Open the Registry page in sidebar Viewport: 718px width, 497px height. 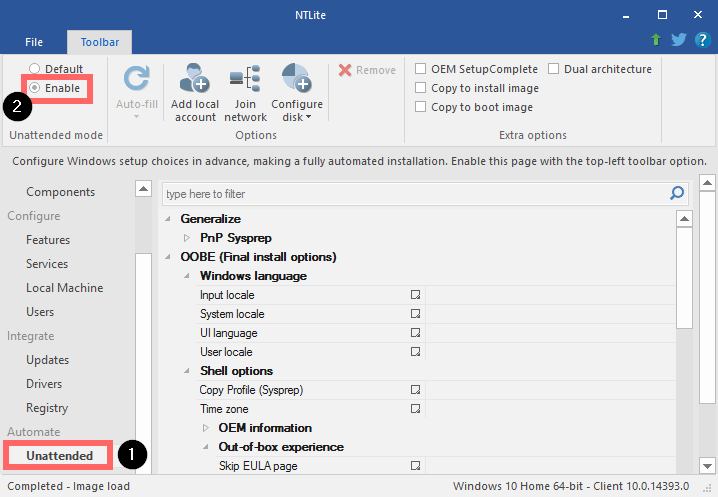pos(47,408)
